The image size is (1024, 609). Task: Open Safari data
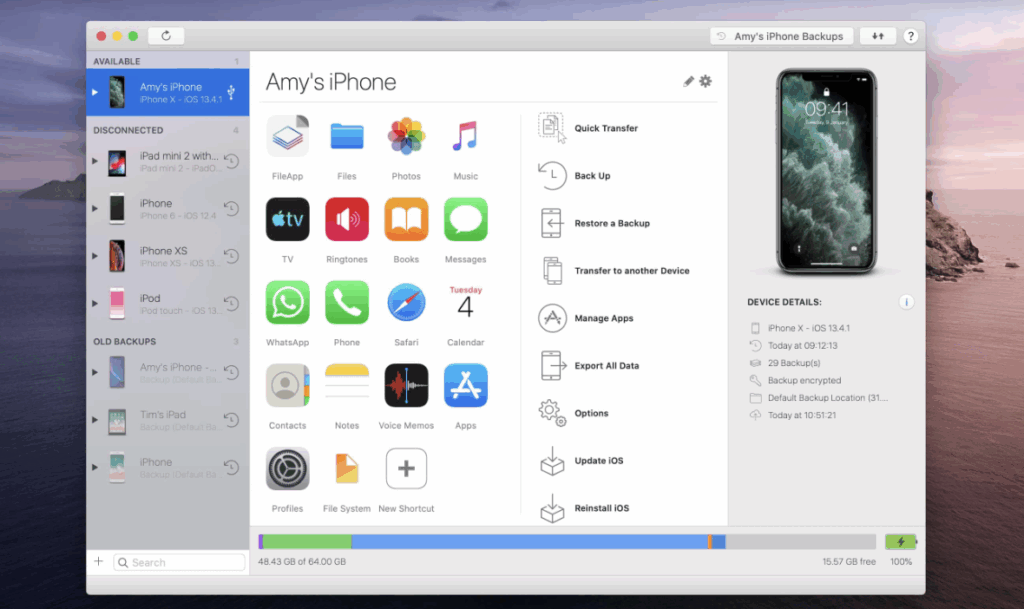pos(406,302)
